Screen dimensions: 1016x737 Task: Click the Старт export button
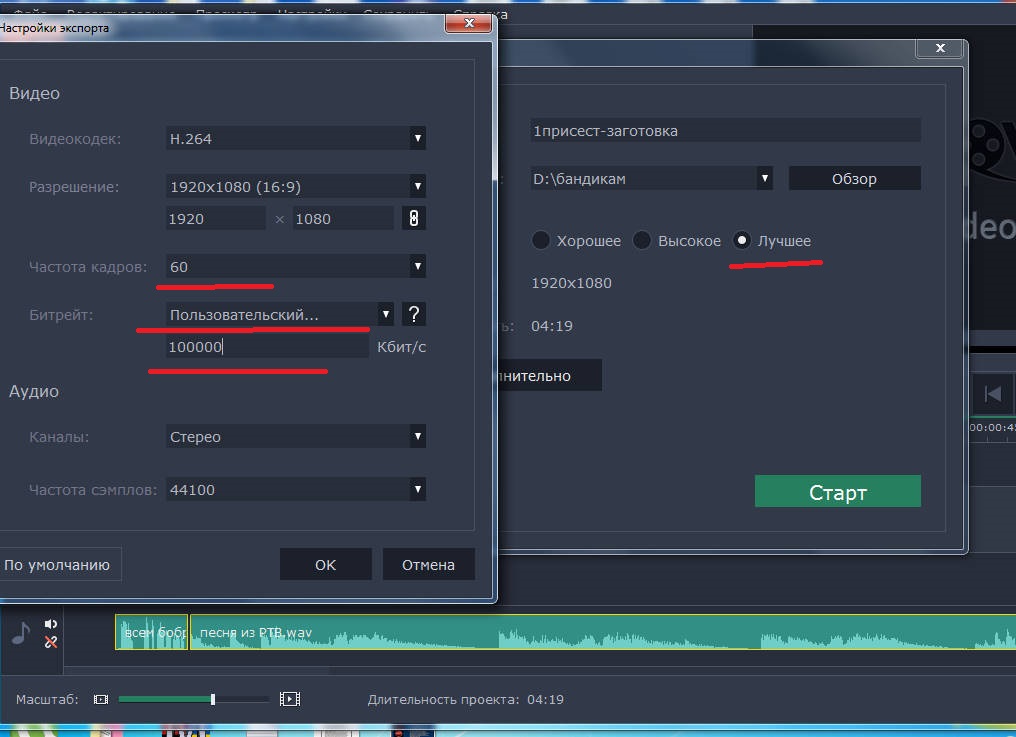point(838,491)
